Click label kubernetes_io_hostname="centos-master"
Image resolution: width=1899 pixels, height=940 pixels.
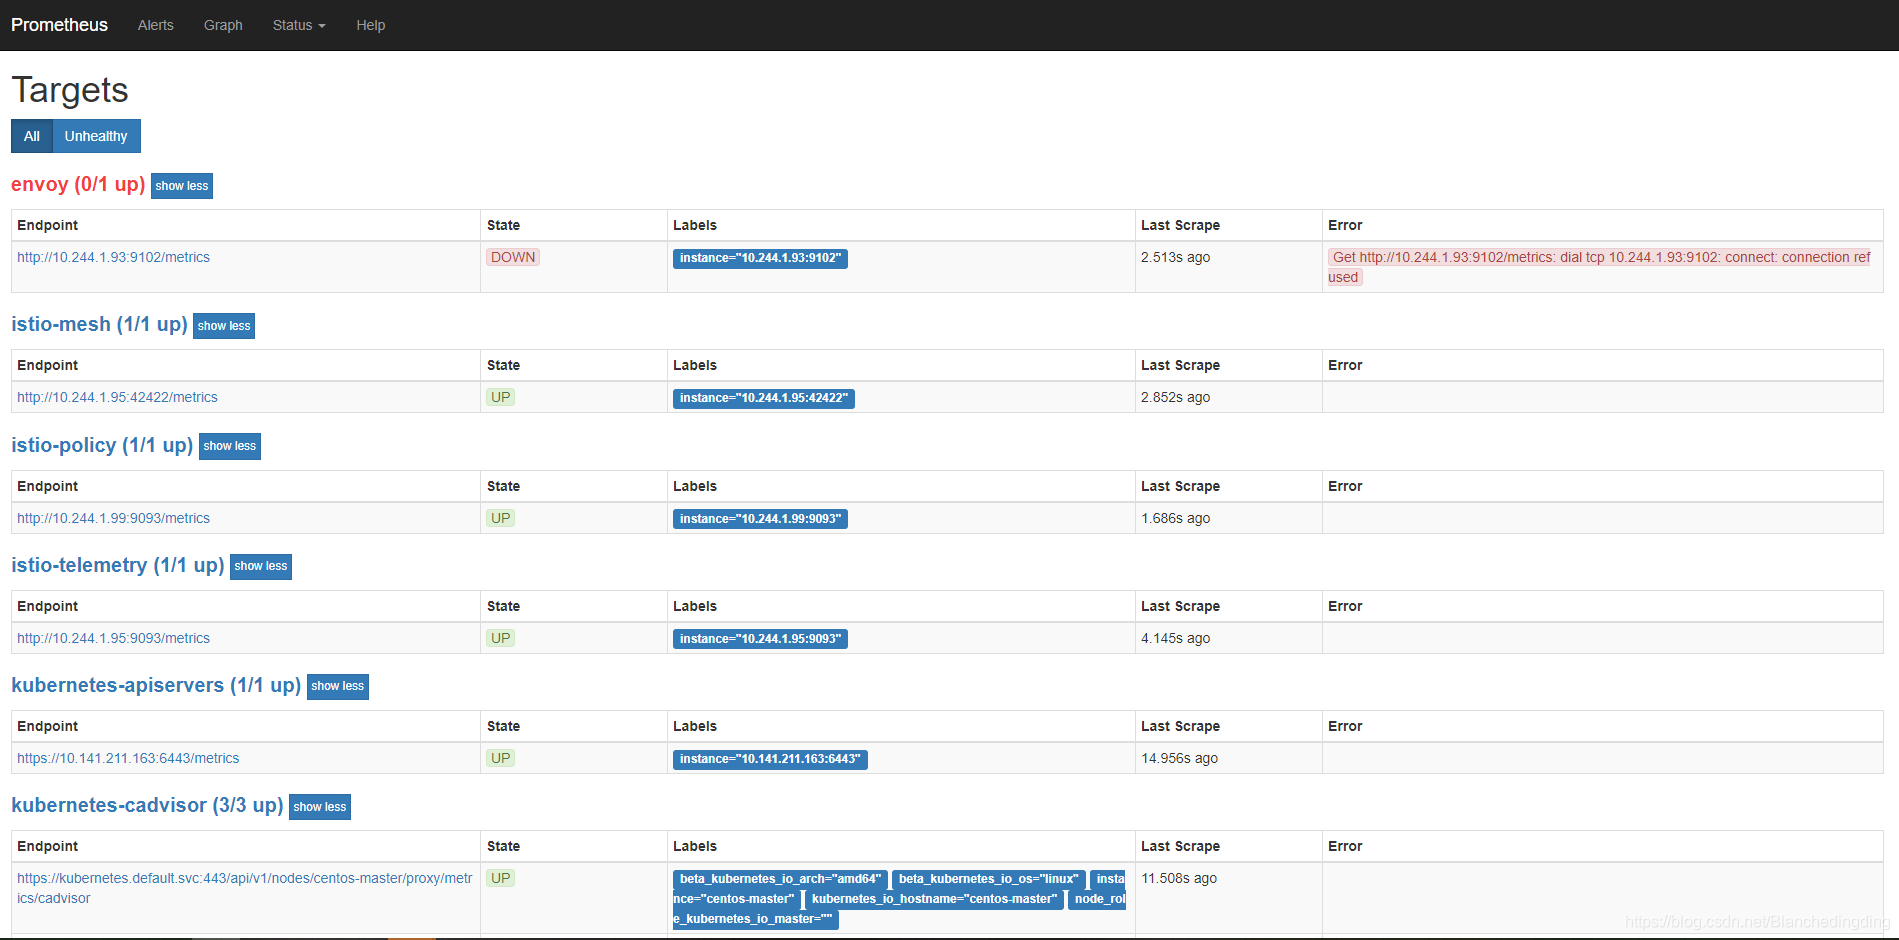click(934, 899)
